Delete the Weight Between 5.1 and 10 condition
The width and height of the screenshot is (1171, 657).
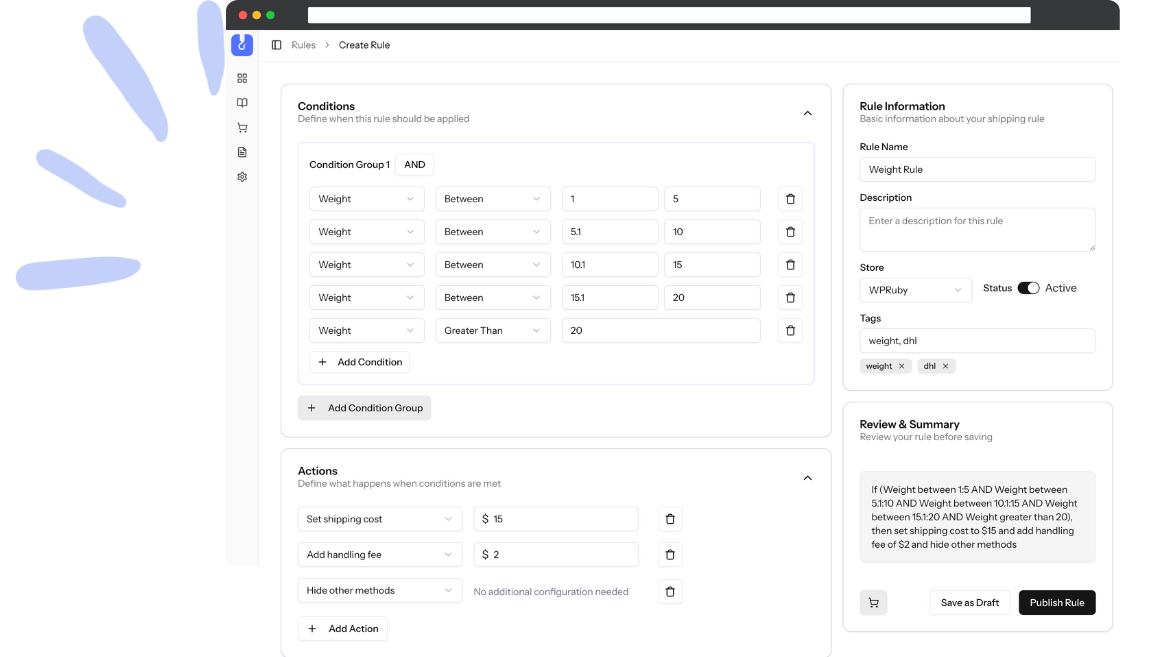tap(790, 231)
